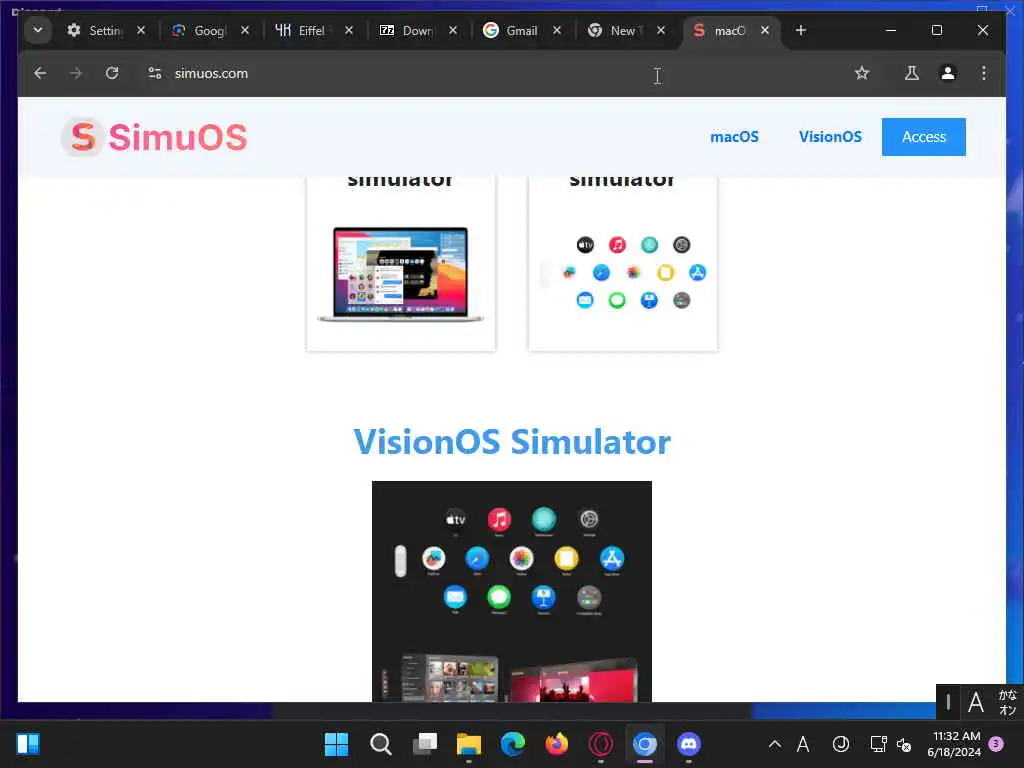
Task: Click the Apple TV icon in VisionOS preview
Action: click(x=455, y=520)
